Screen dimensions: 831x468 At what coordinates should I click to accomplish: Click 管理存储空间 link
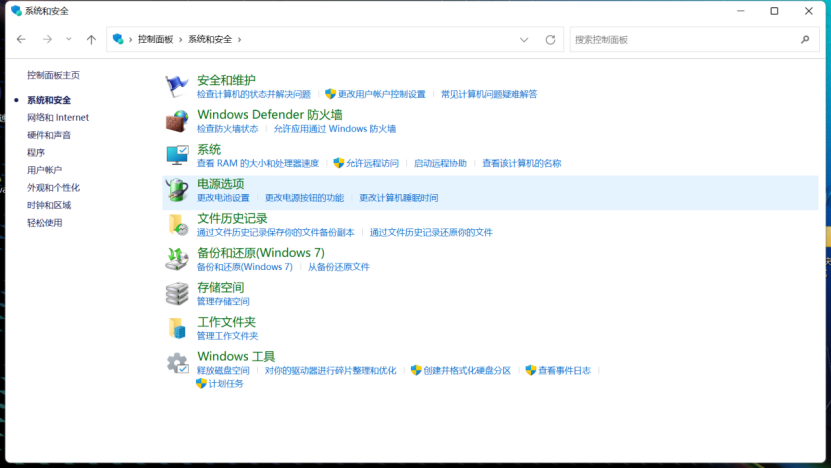223,301
